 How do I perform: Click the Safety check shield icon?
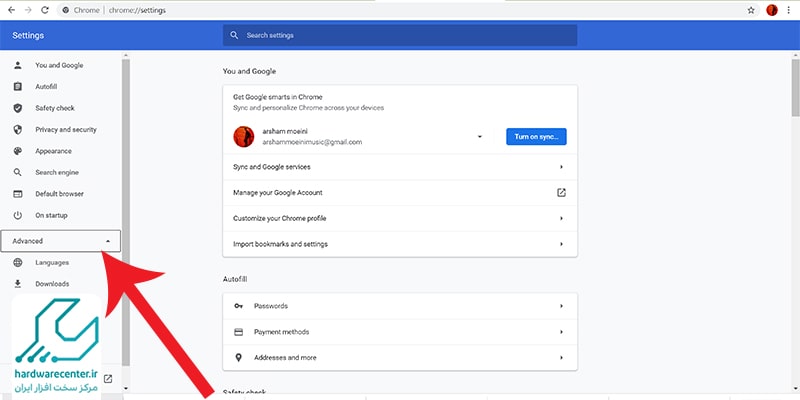click(18, 108)
